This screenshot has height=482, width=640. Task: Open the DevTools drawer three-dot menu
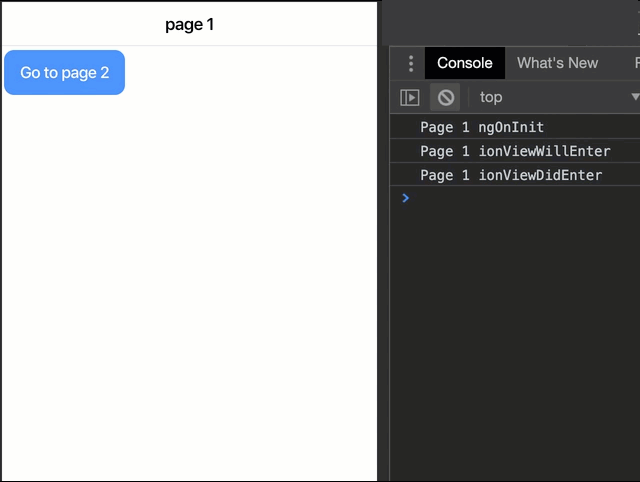tap(410, 63)
